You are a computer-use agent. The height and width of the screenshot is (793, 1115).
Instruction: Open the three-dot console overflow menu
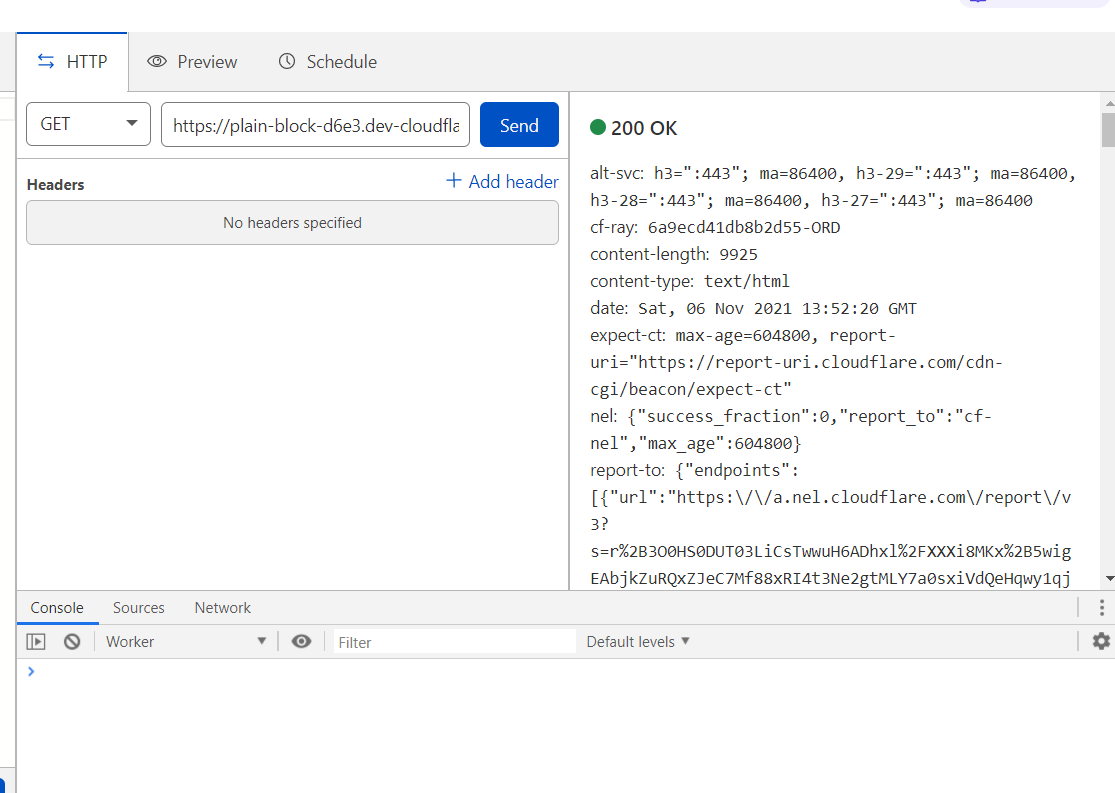[x=1101, y=607]
